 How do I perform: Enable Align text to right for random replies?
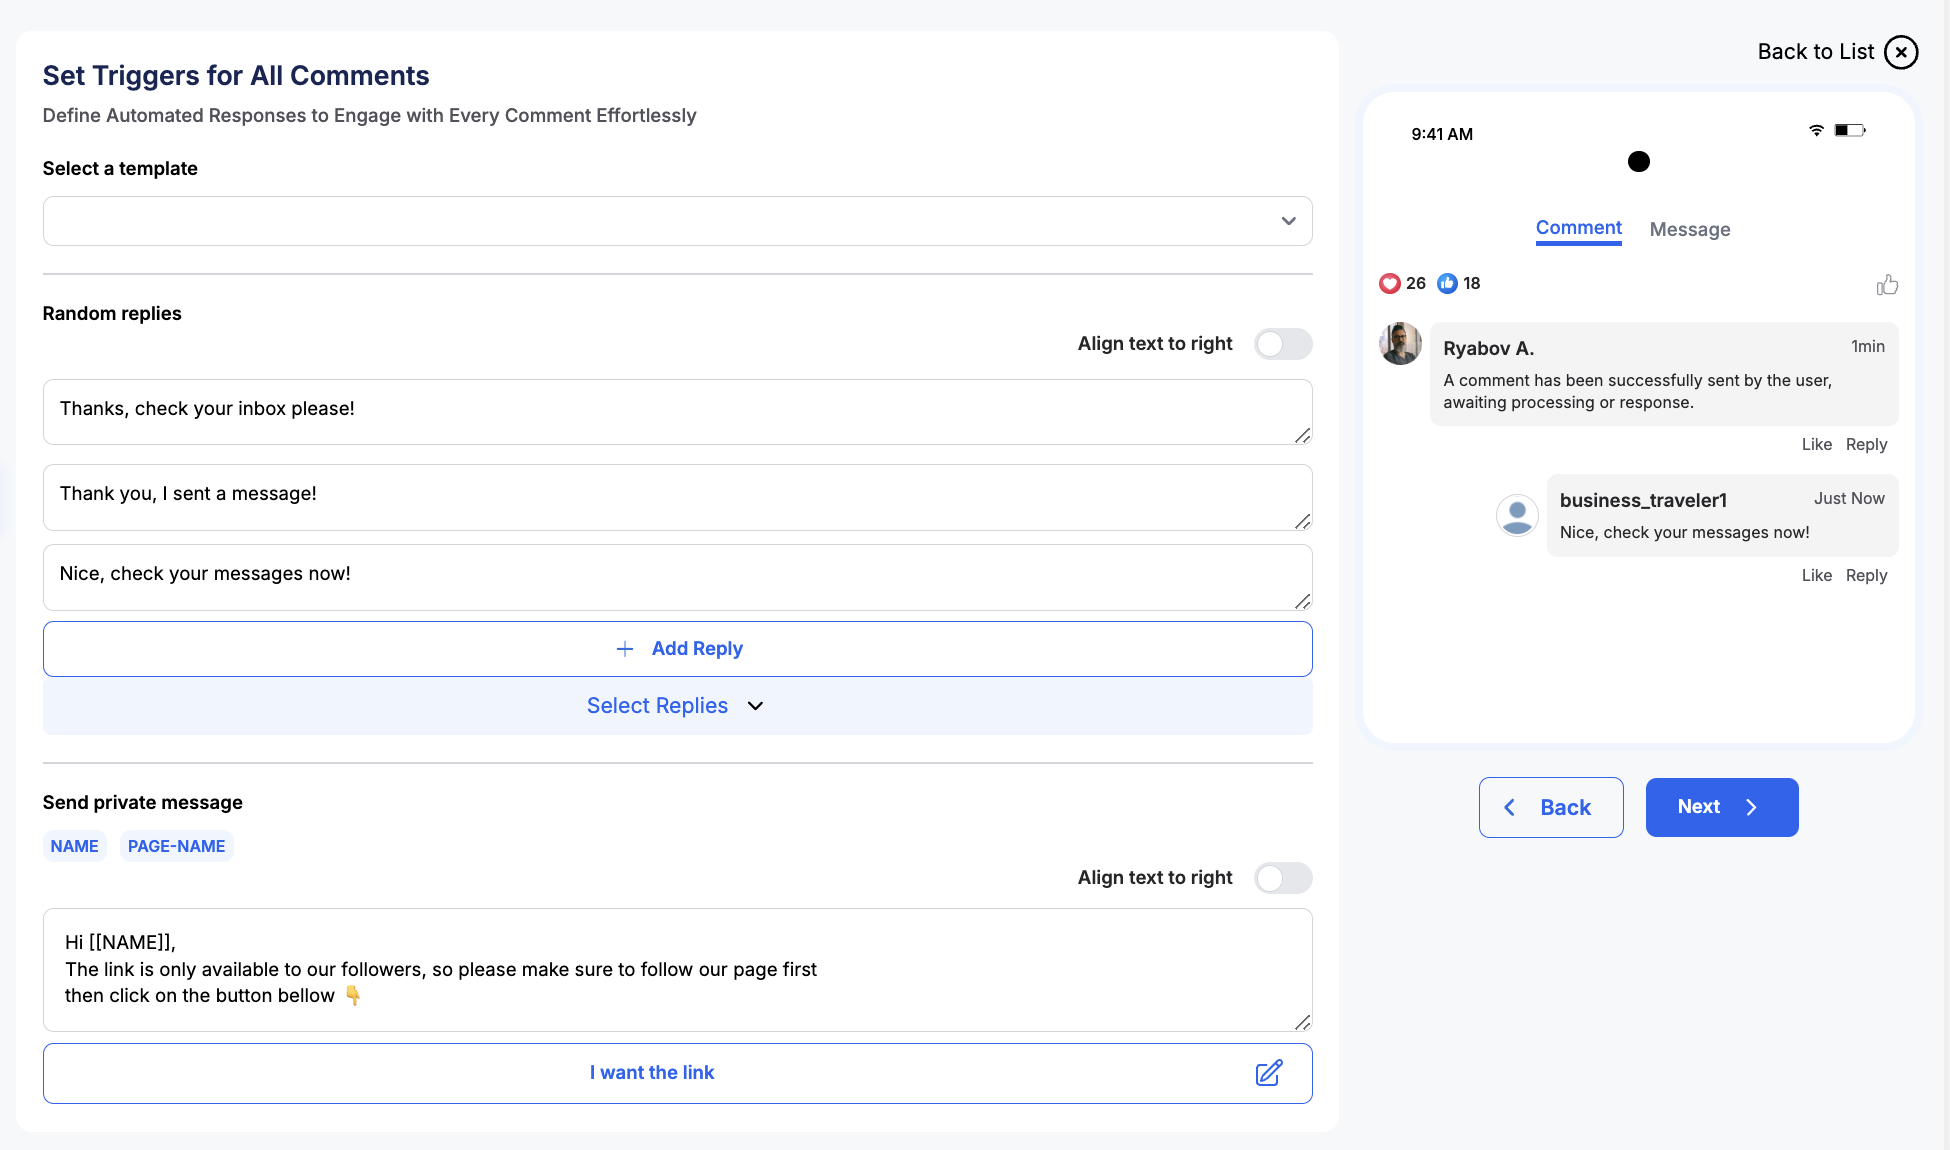1282,344
